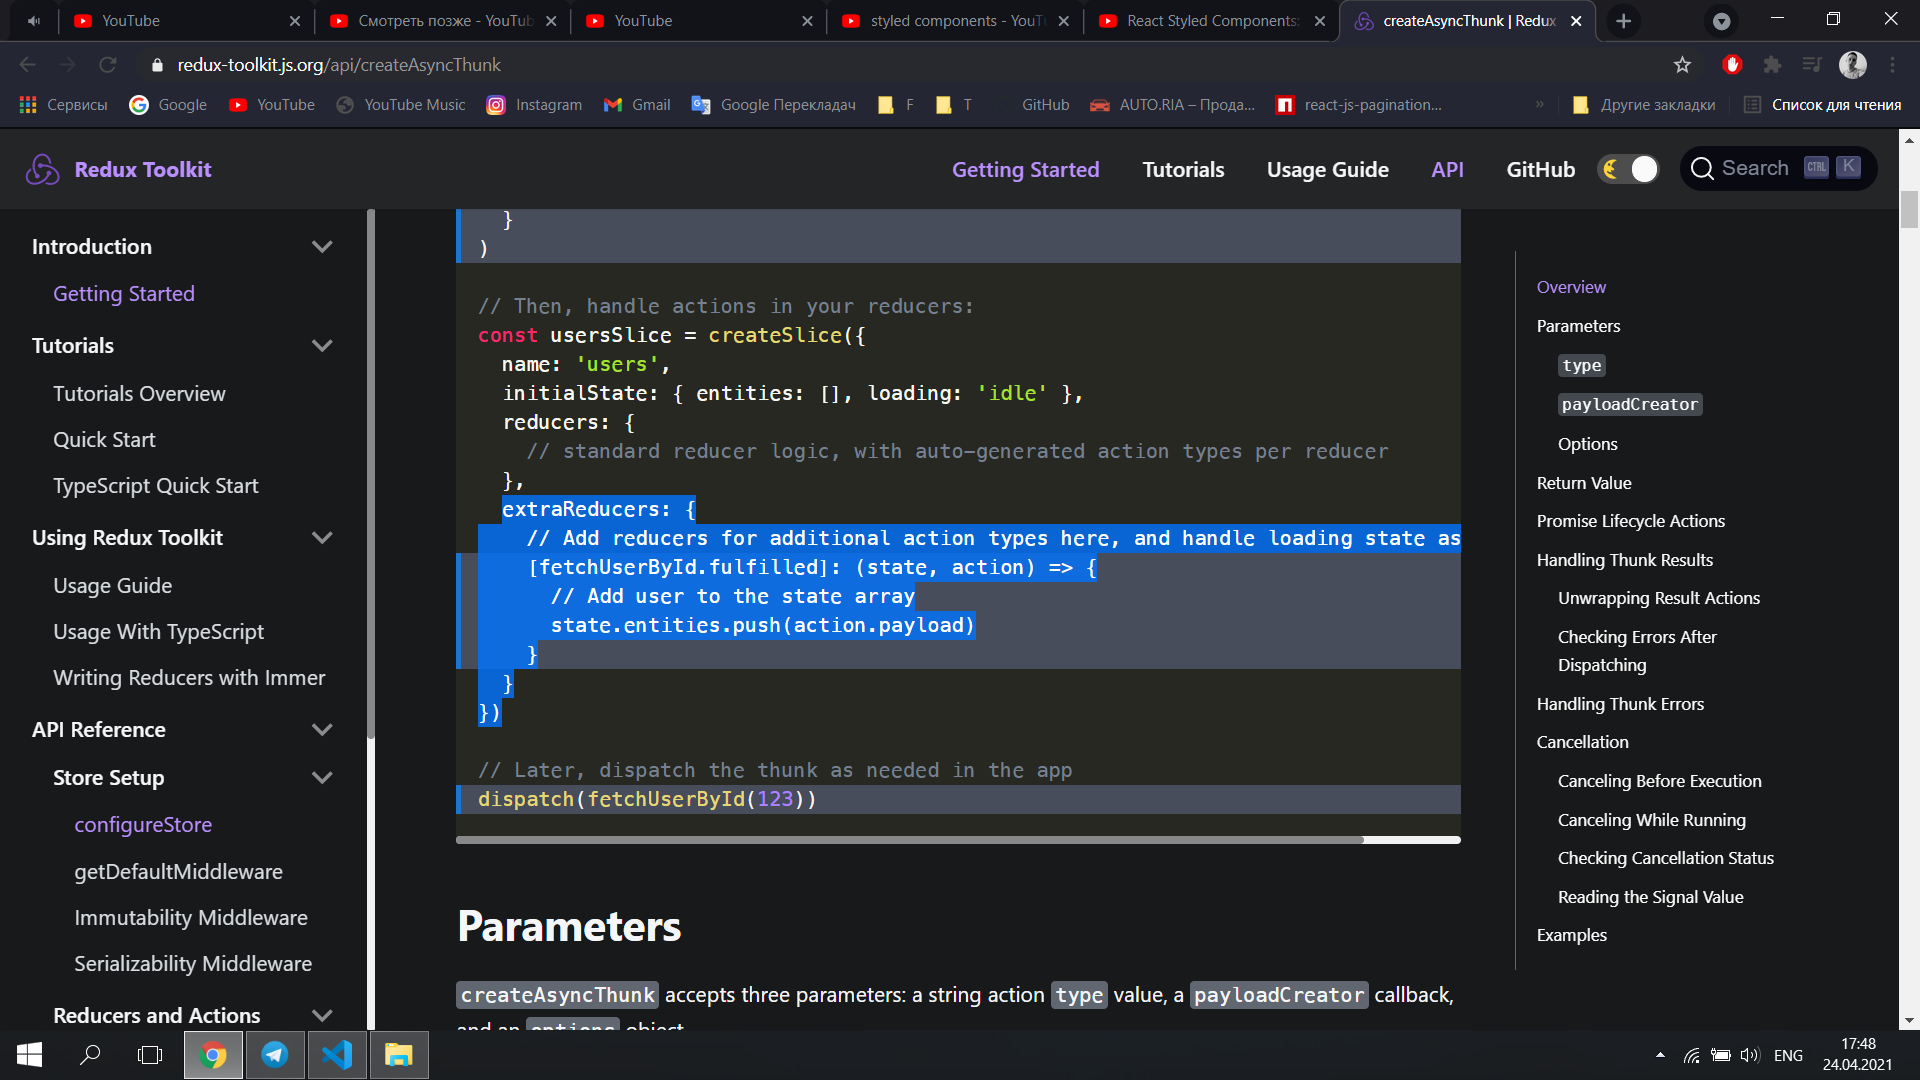Screen dimensions: 1920x1080
Task: Bookmark this page with the star icon
Action: pyautogui.click(x=1682, y=65)
